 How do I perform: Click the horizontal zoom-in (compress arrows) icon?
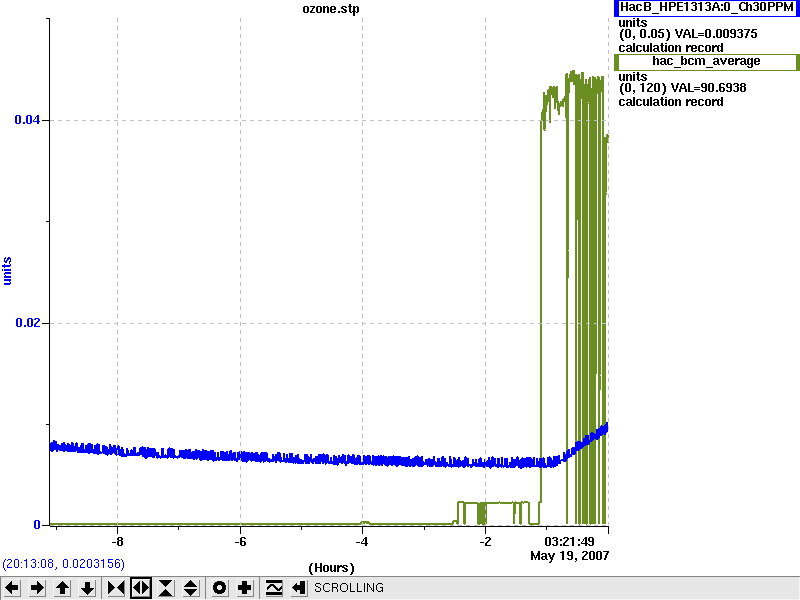pos(116,588)
